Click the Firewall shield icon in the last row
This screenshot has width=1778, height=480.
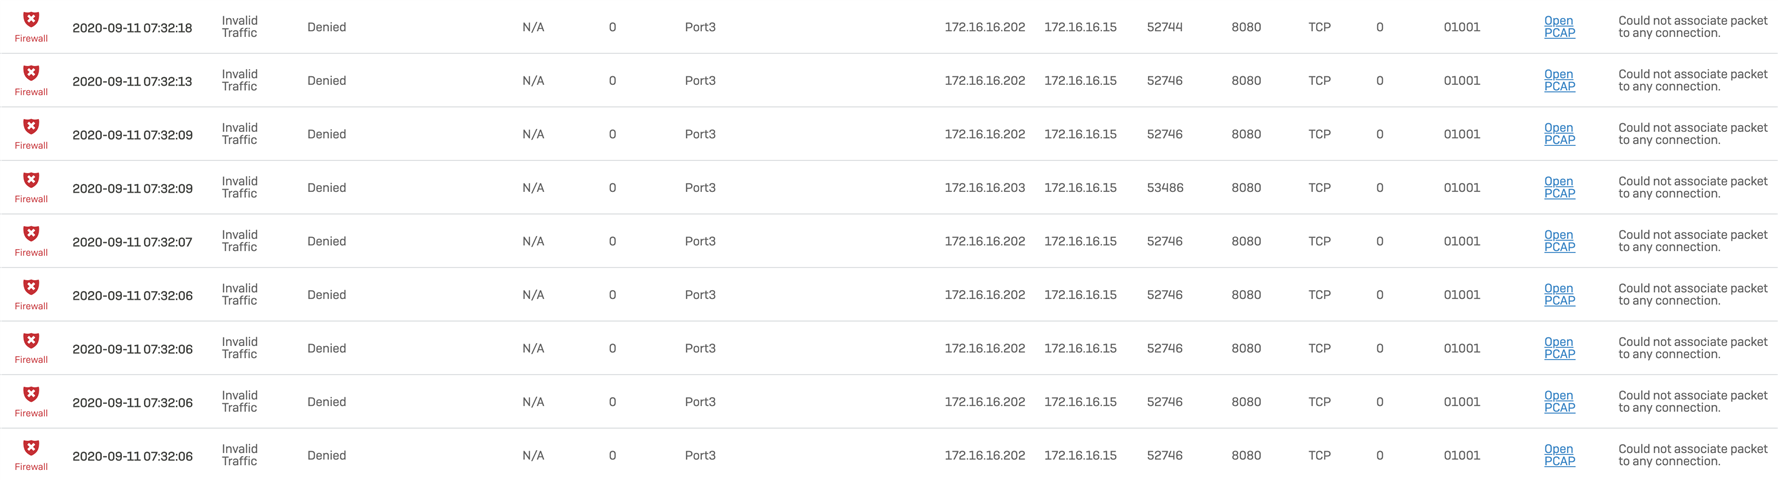point(31,448)
